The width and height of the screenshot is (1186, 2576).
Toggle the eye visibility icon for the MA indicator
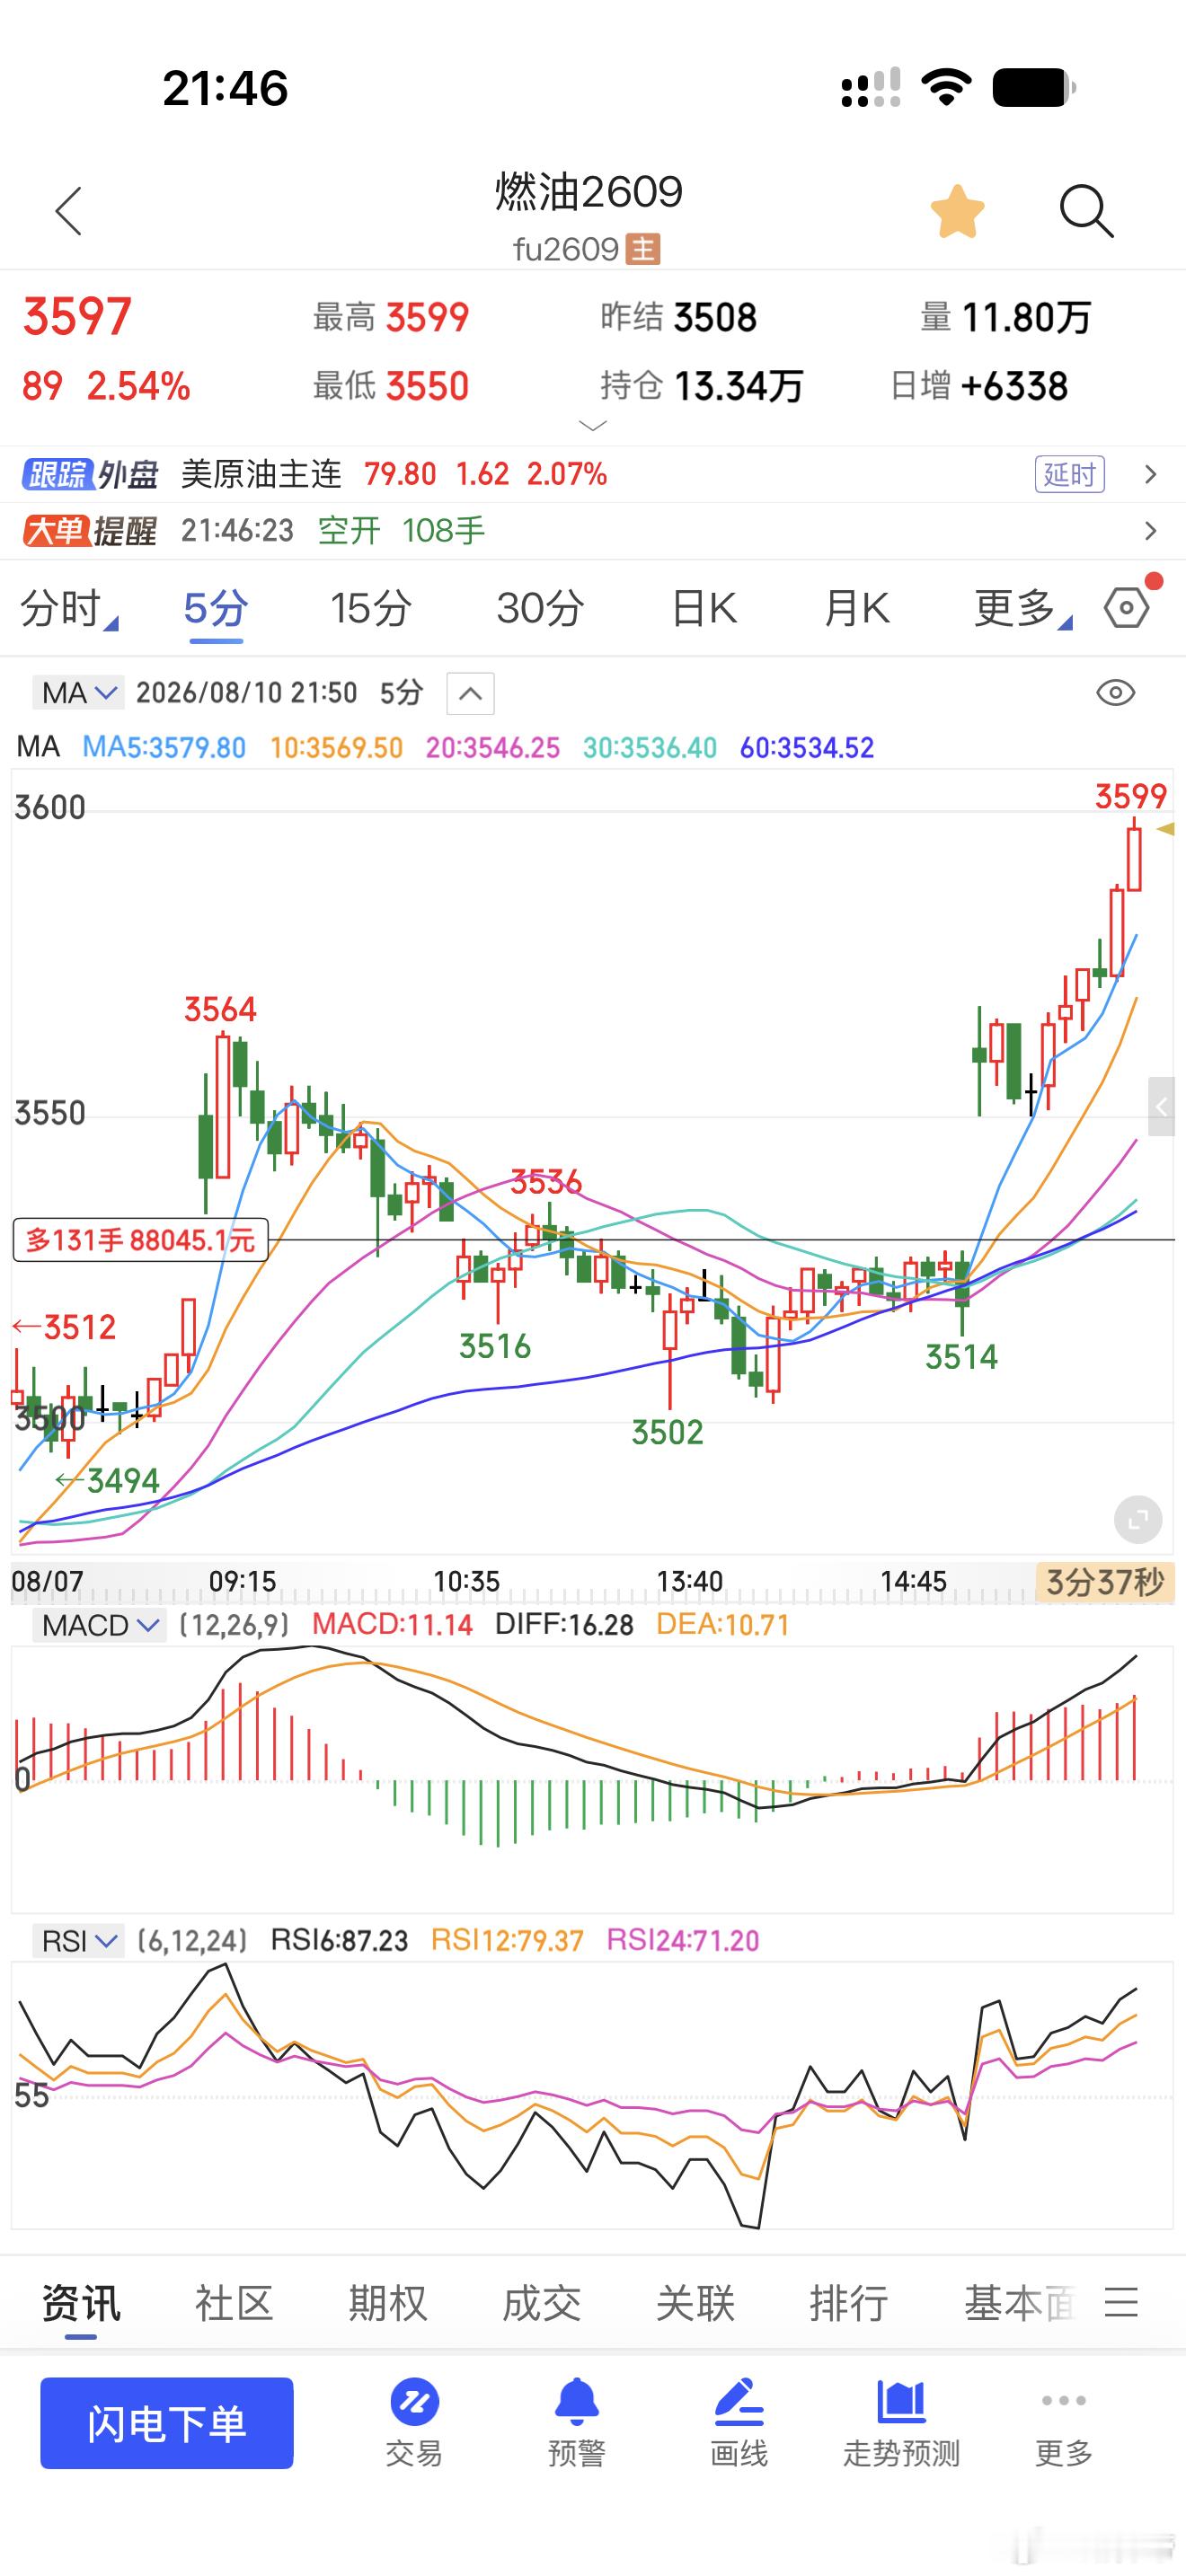pyautogui.click(x=1115, y=693)
